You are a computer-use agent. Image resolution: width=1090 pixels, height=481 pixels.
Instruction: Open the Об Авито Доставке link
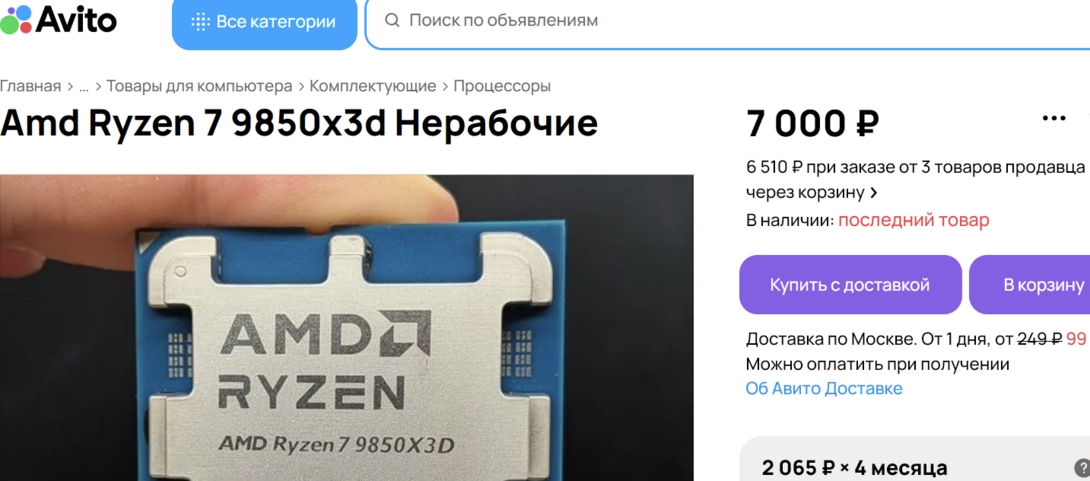pyautogui.click(x=824, y=388)
